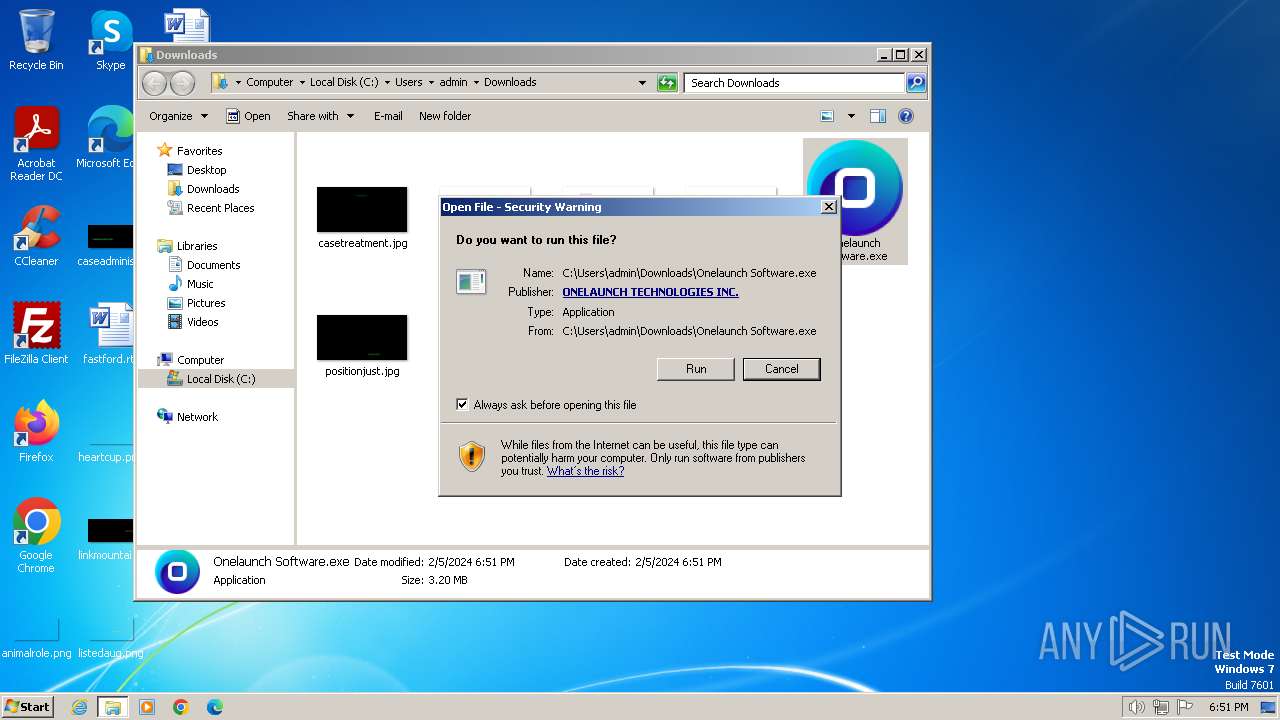
Task: Click the application file icon in the dialog
Action: click(471, 281)
